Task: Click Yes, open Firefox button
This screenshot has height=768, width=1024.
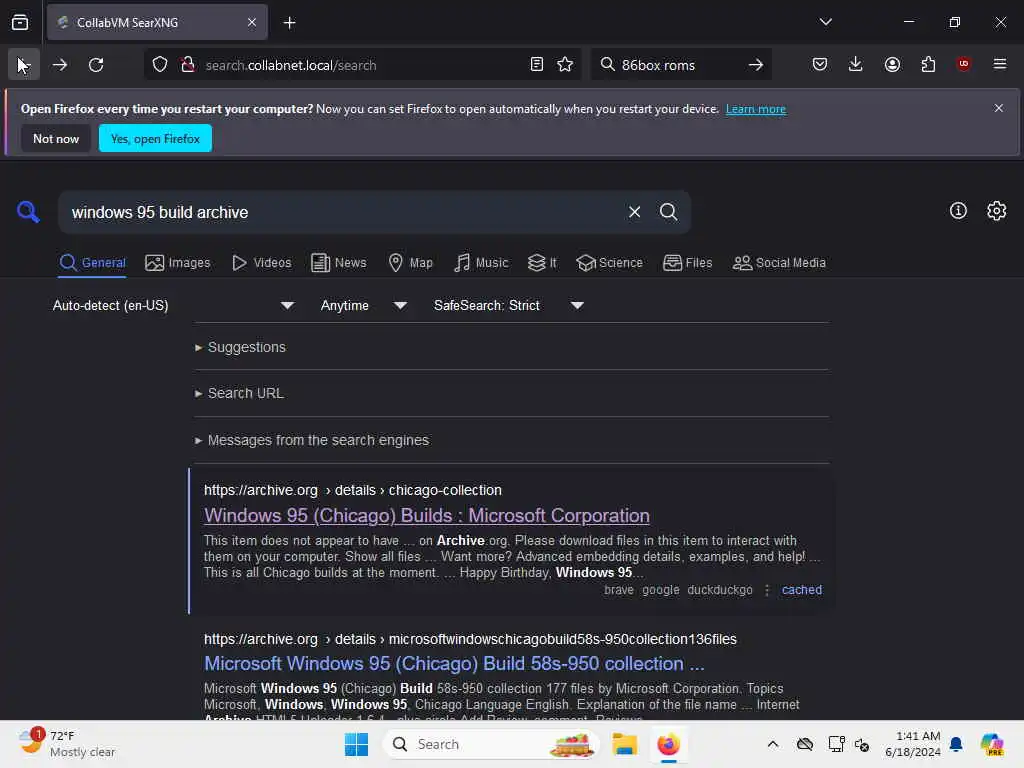Action: click(x=155, y=138)
